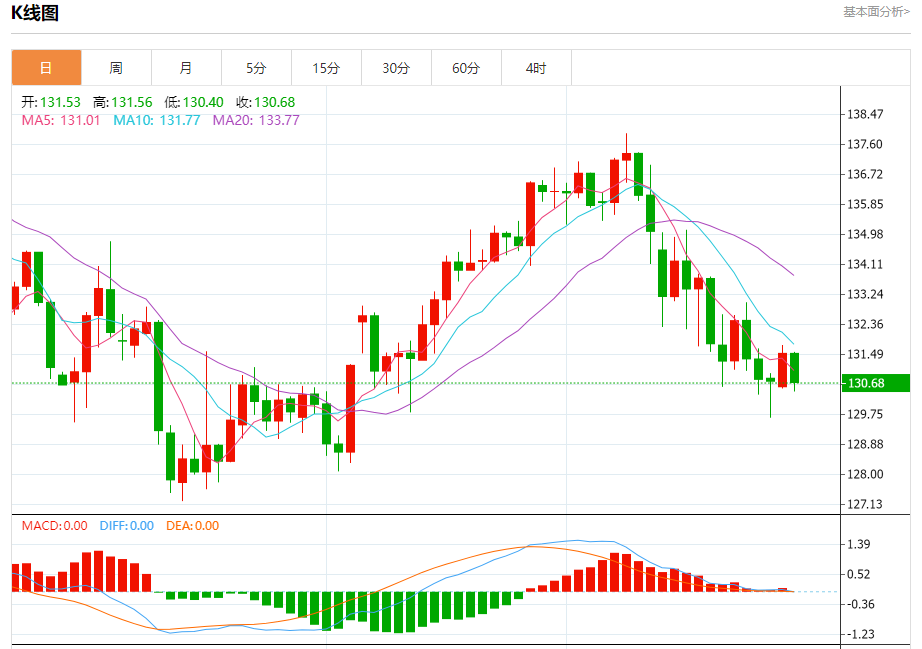Click the MACD value label

point(54,526)
